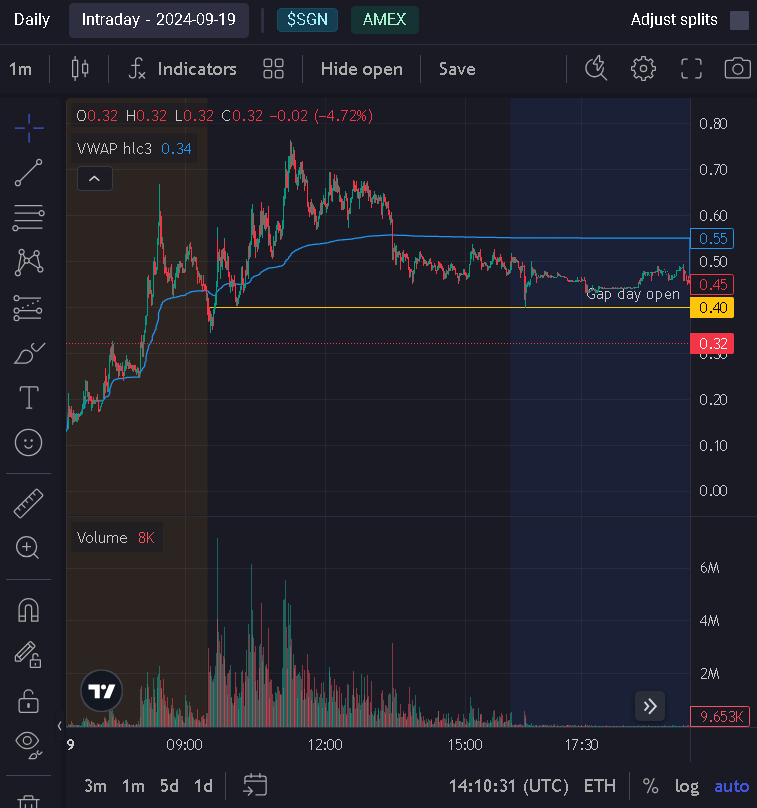Select the brush drawing tool
757x808 pixels.
pos(29,353)
